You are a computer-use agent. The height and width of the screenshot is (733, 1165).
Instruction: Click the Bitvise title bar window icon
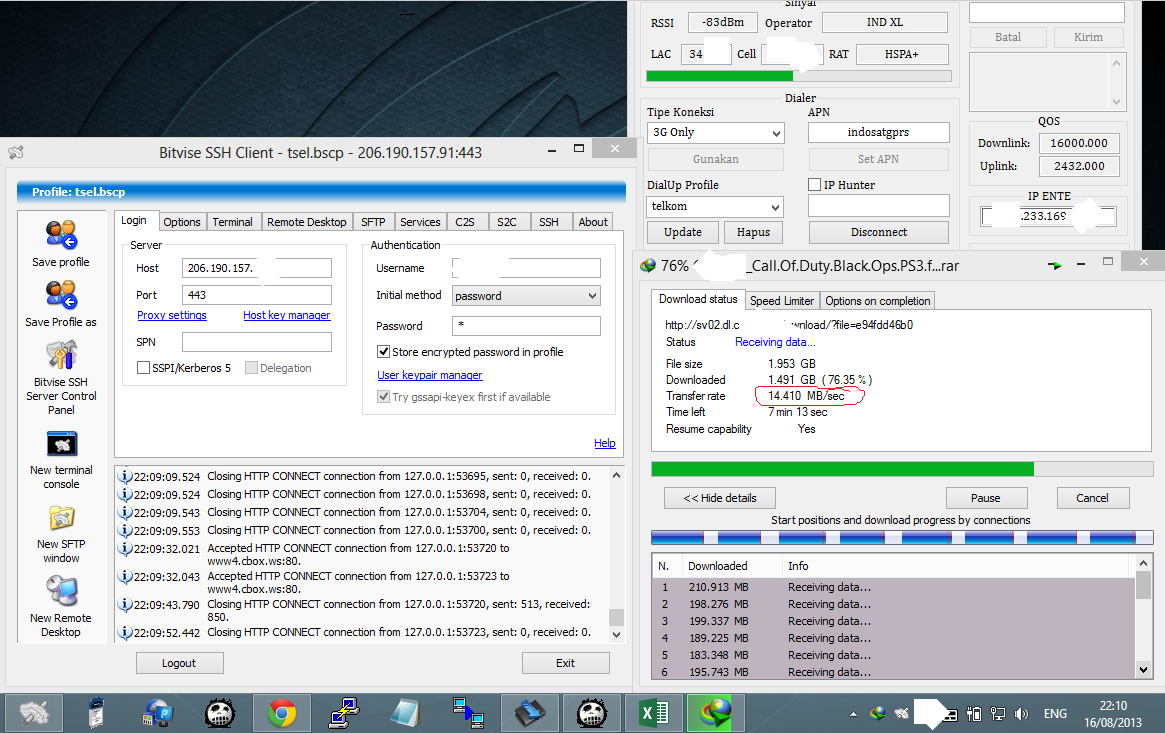pyautogui.click(x=16, y=152)
